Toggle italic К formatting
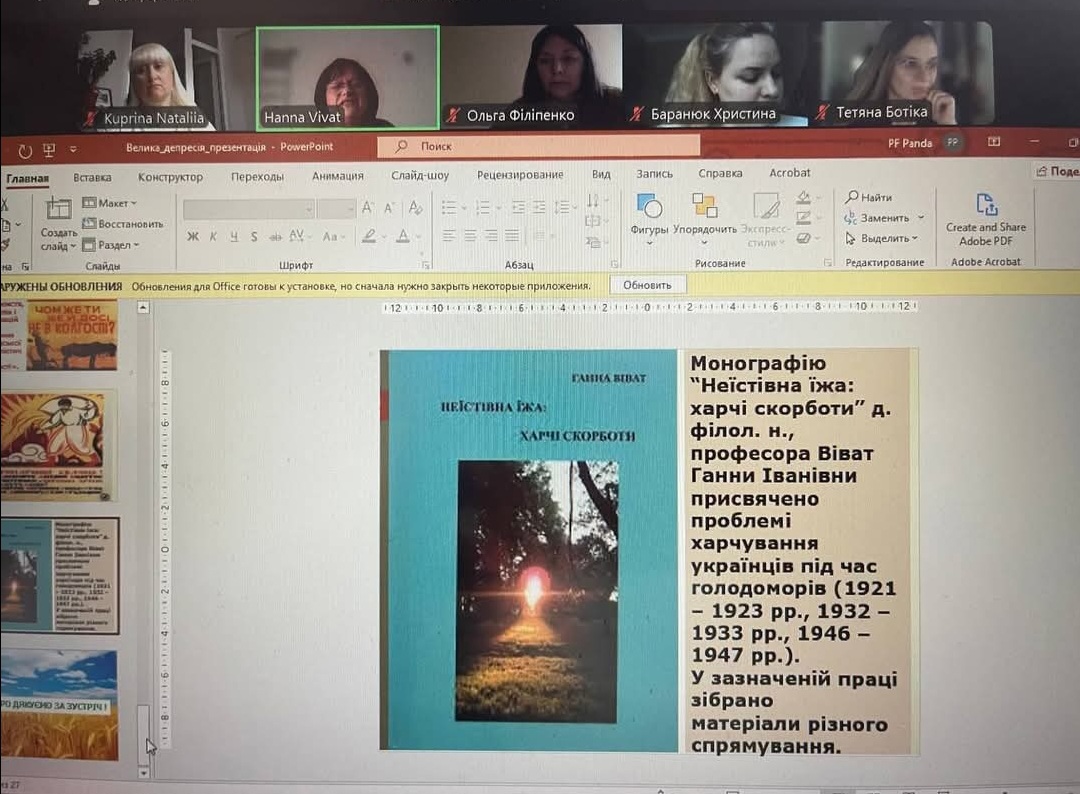The width and height of the screenshot is (1080, 794). click(213, 237)
